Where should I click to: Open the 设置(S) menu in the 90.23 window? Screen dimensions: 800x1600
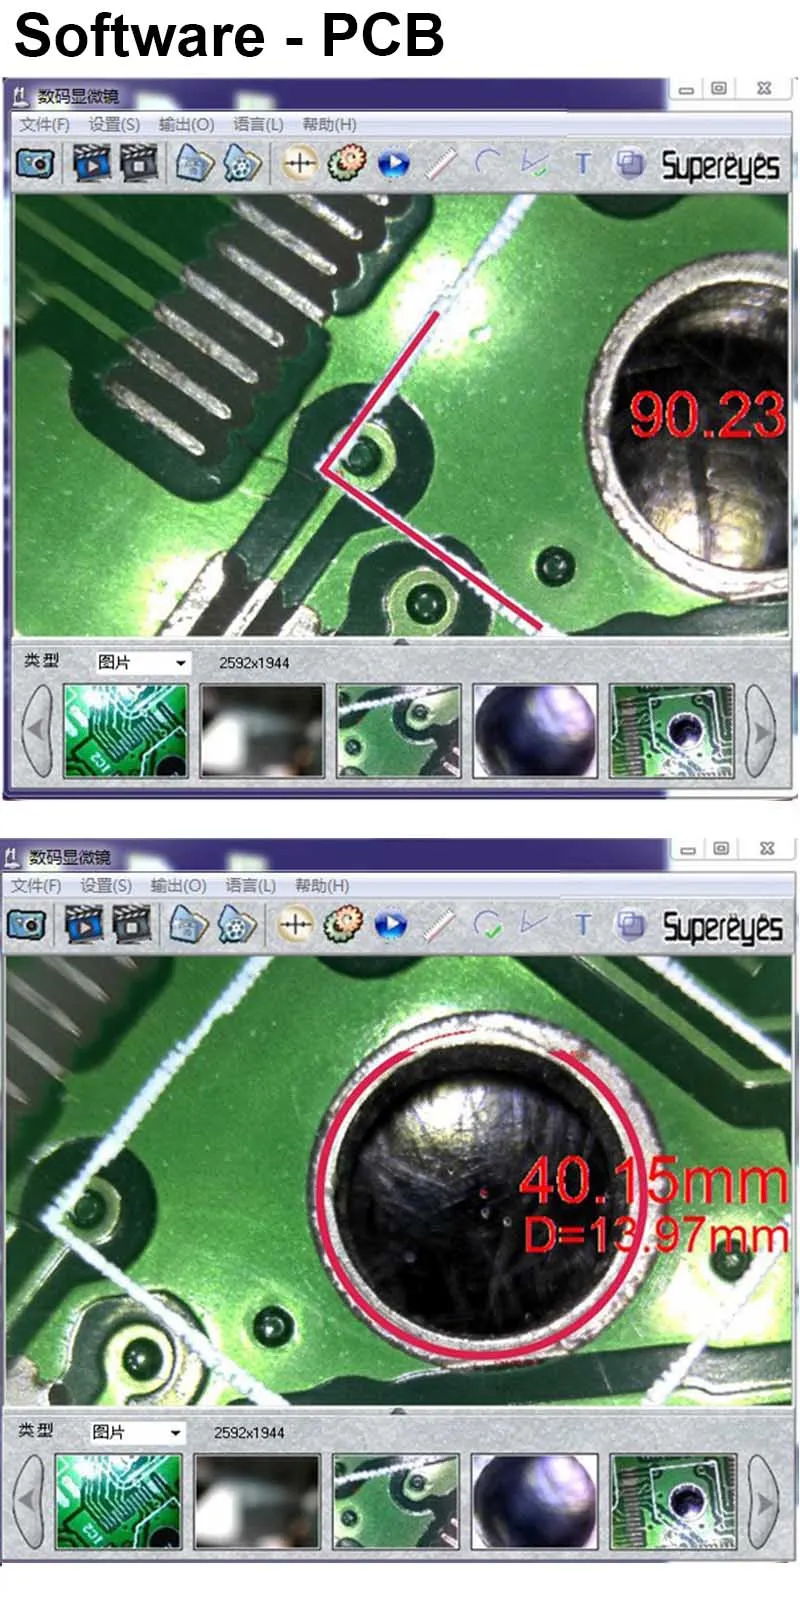coord(114,124)
